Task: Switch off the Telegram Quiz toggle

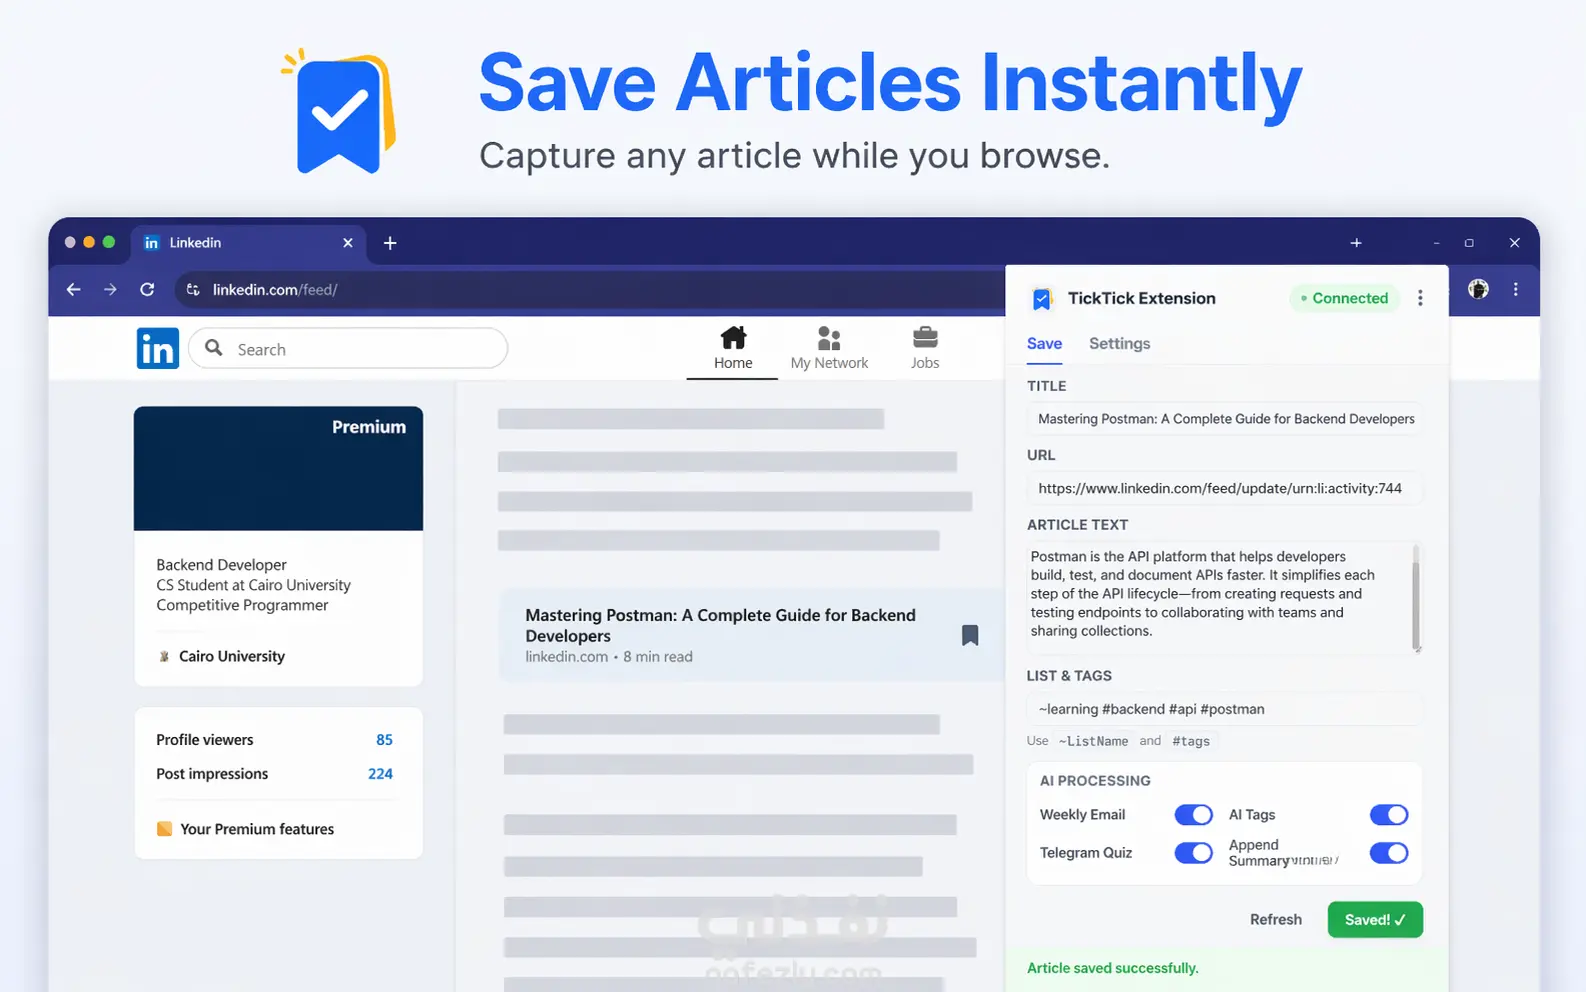Action: pyautogui.click(x=1193, y=853)
